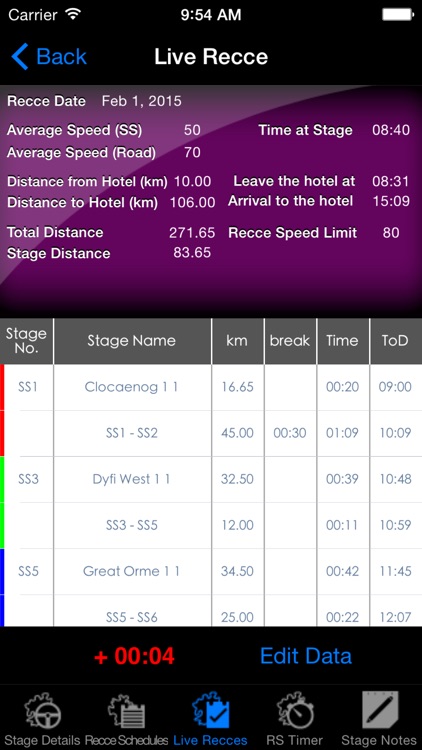The width and height of the screenshot is (422, 750).
Task: Open the Recce Schedules calendar icon
Action: point(127,712)
